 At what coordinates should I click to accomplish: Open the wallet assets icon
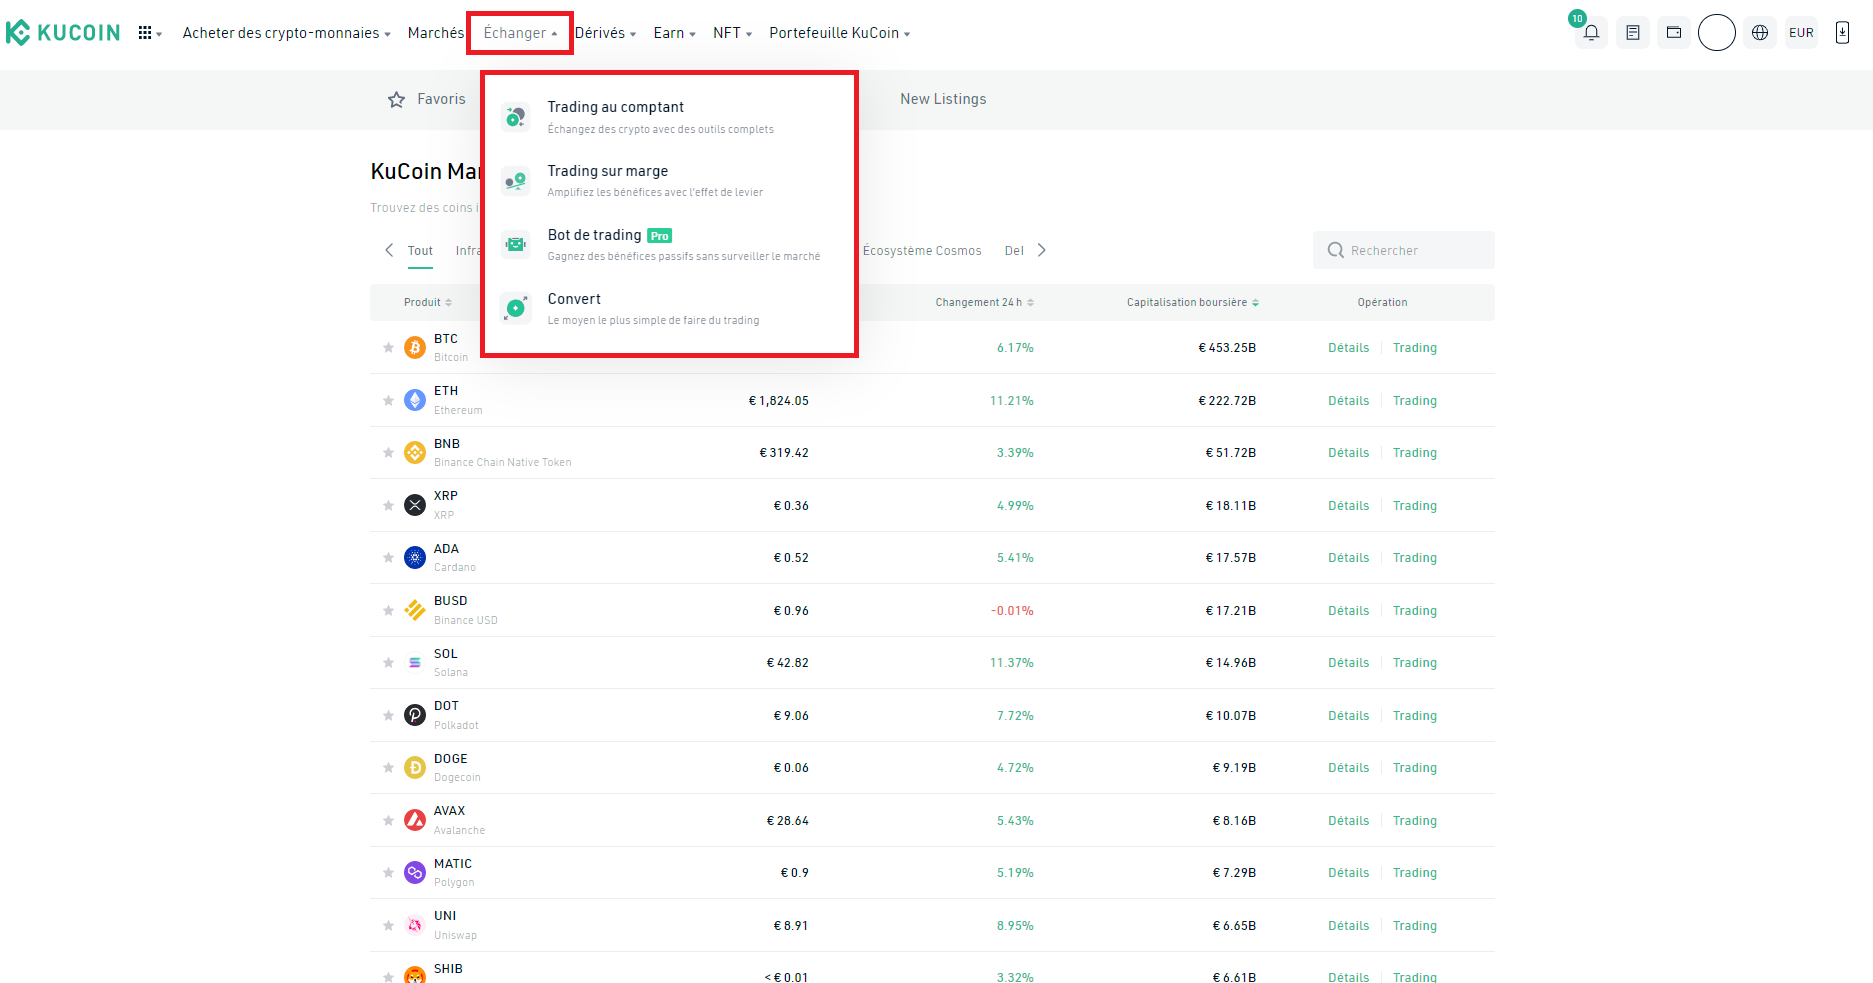[1674, 33]
